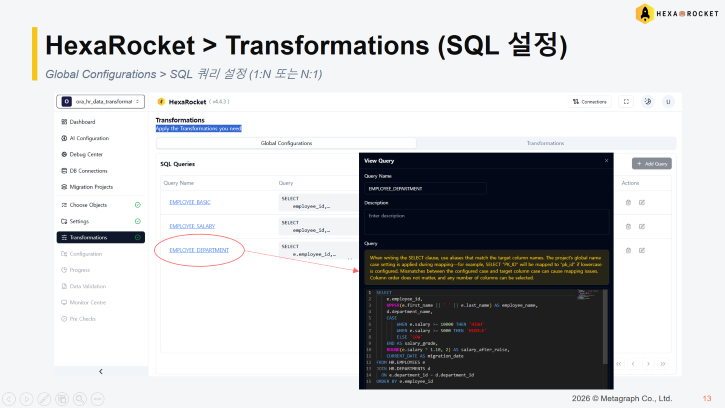Edit the EMPLOYEE_SALARY query
The width and height of the screenshot is (725, 408).
click(642, 227)
